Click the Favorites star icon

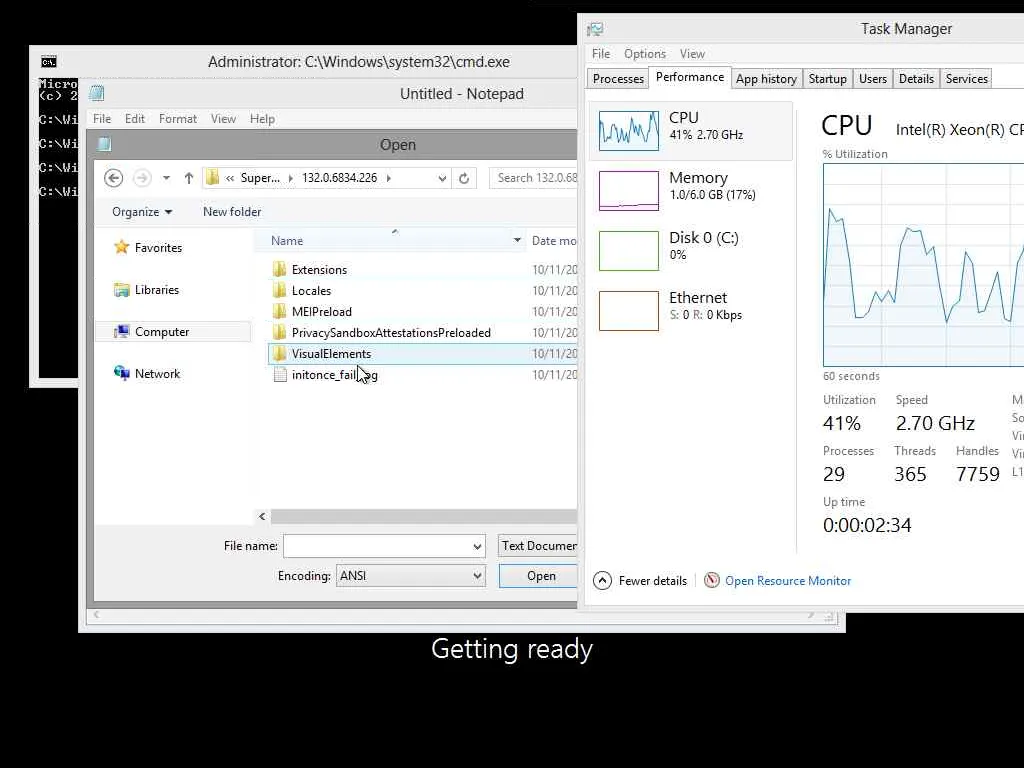[121, 247]
